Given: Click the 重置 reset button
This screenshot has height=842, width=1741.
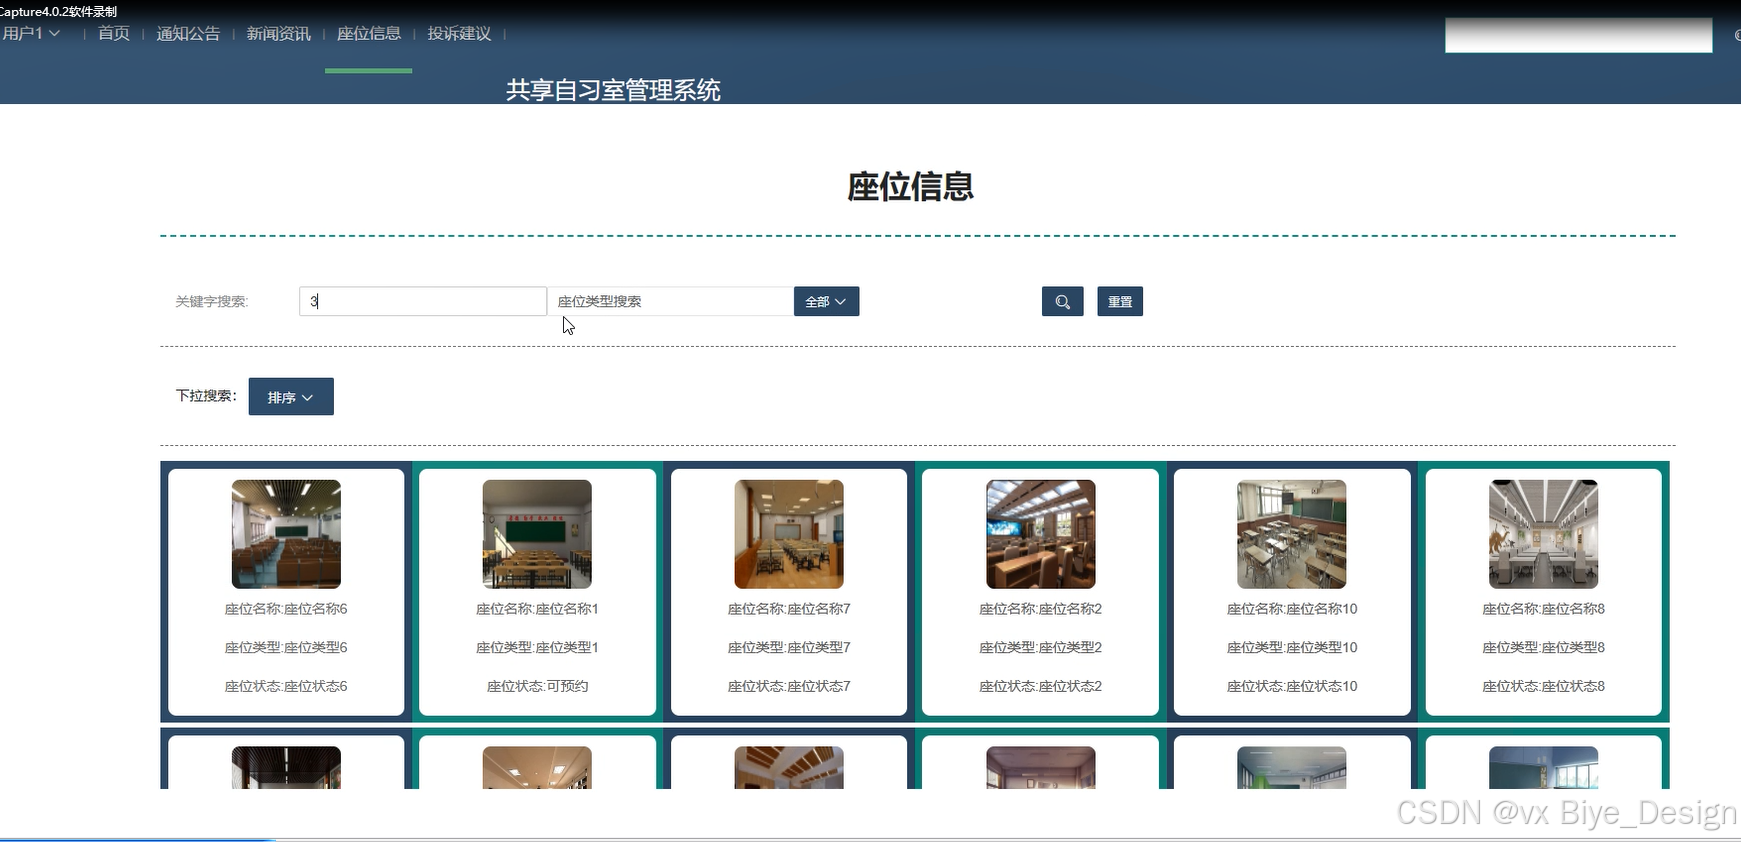Looking at the screenshot, I should (x=1120, y=301).
